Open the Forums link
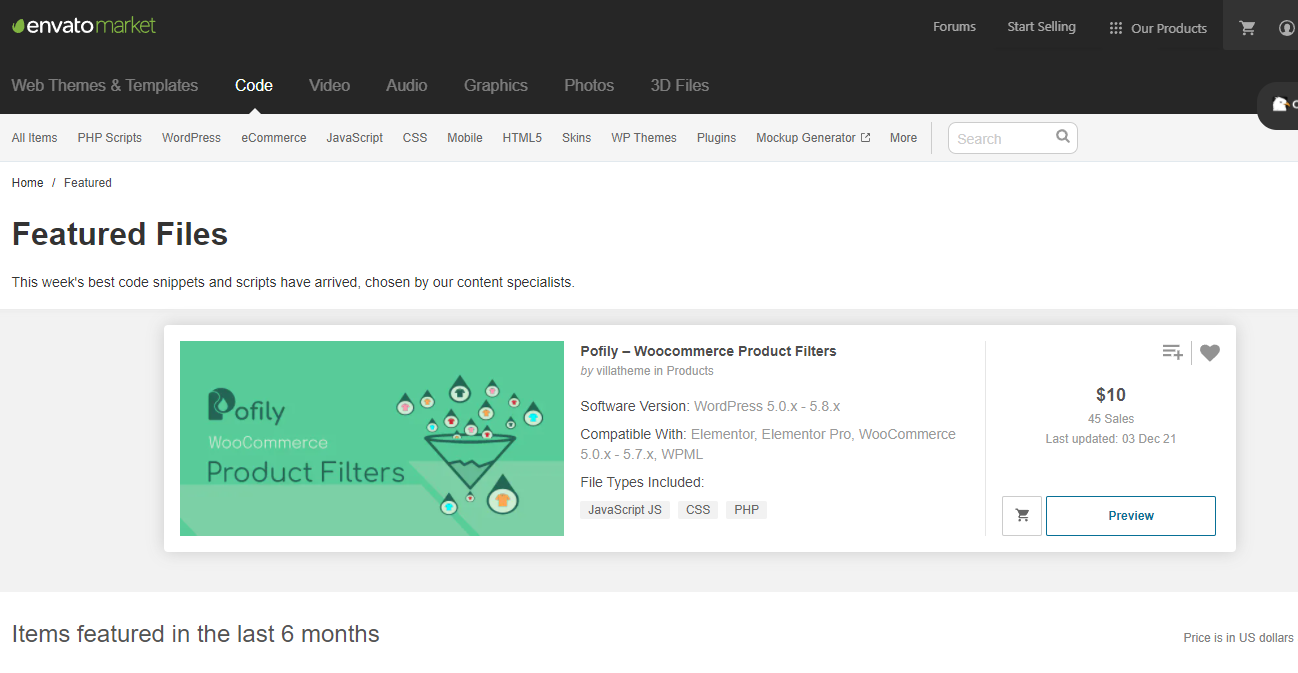This screenshot has width=1298, height=673. click(954, 27)
